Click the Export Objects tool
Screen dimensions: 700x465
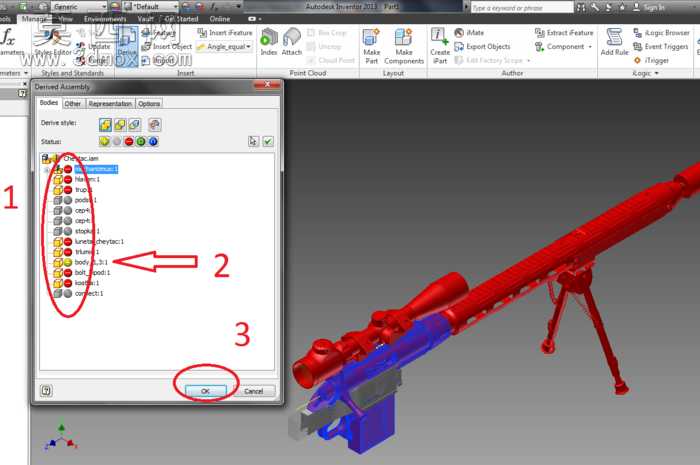click(482, 46)
